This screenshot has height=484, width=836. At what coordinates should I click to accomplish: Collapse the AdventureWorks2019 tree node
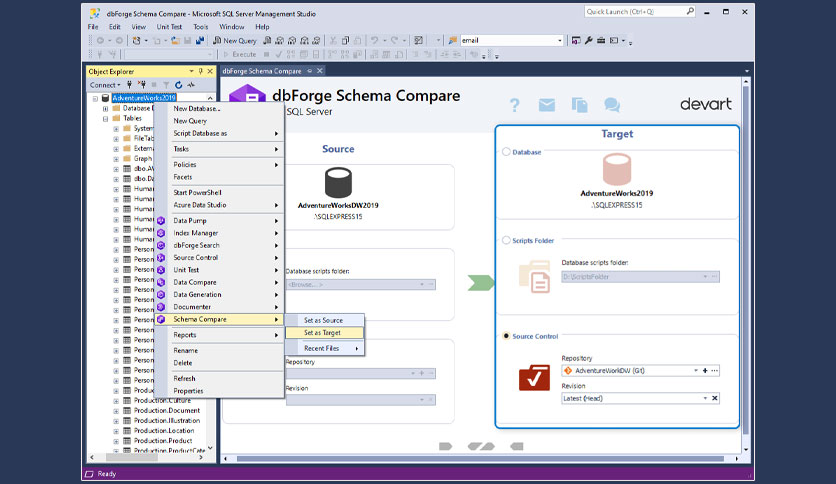[95, 98]
